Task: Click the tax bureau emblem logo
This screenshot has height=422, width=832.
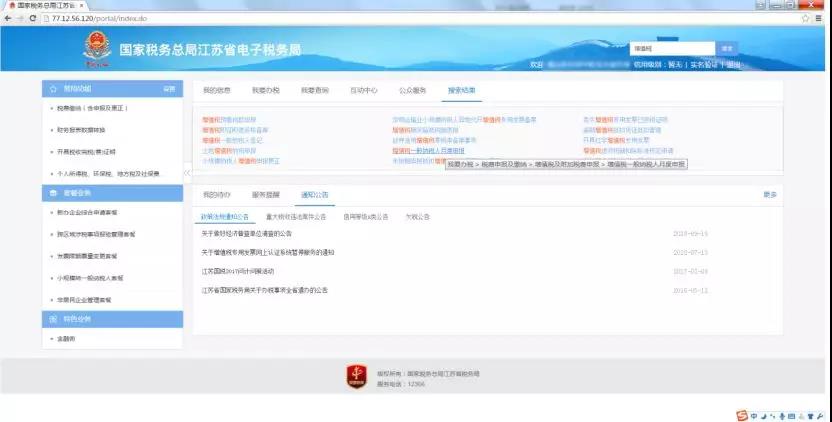Action: (x=97, y=49)
